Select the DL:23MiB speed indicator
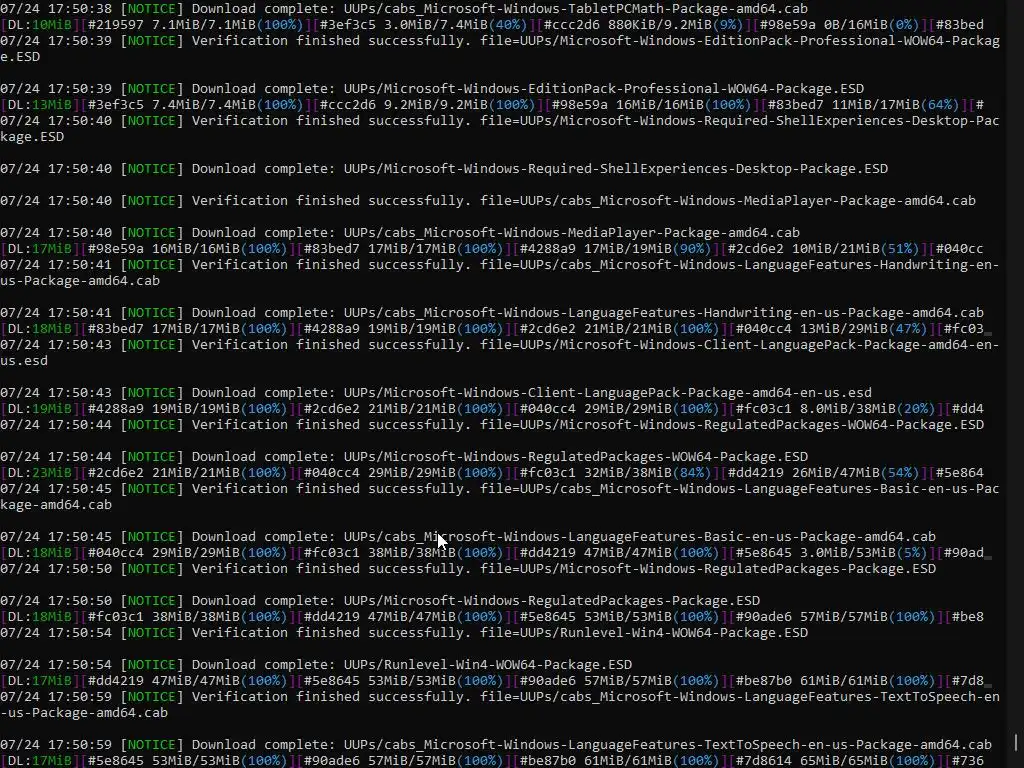The height and width of the screenshot is (768, 1024). coord(40,473)
